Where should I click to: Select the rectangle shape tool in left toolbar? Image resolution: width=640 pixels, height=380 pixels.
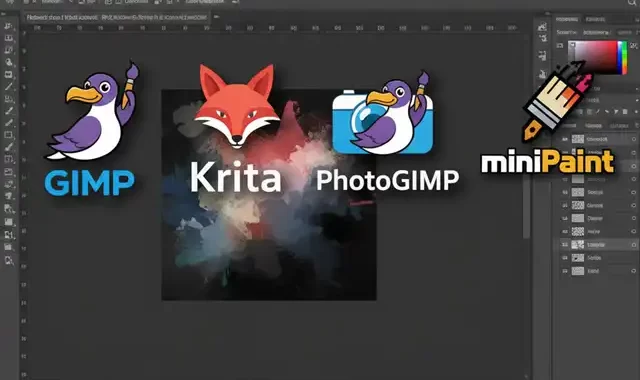click(x=9, y=135)
